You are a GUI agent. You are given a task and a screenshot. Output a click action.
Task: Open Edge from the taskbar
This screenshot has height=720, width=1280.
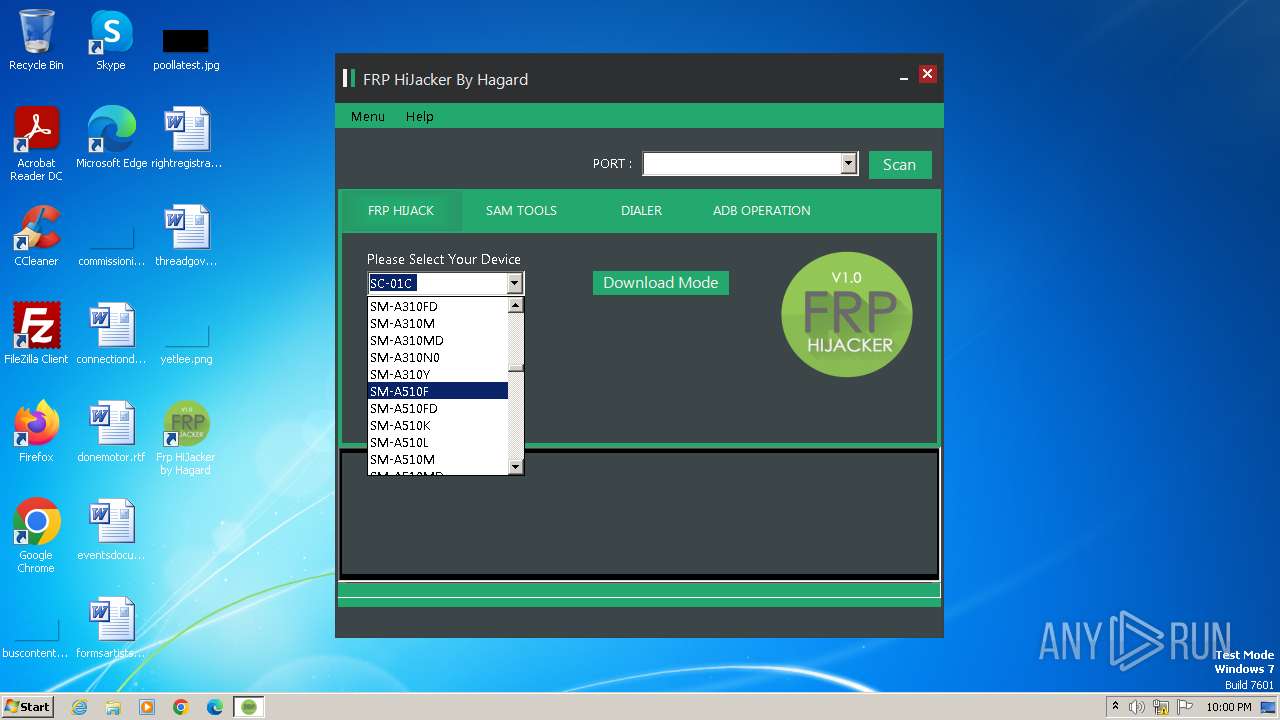pyautogui.click(x=215, y=707)
